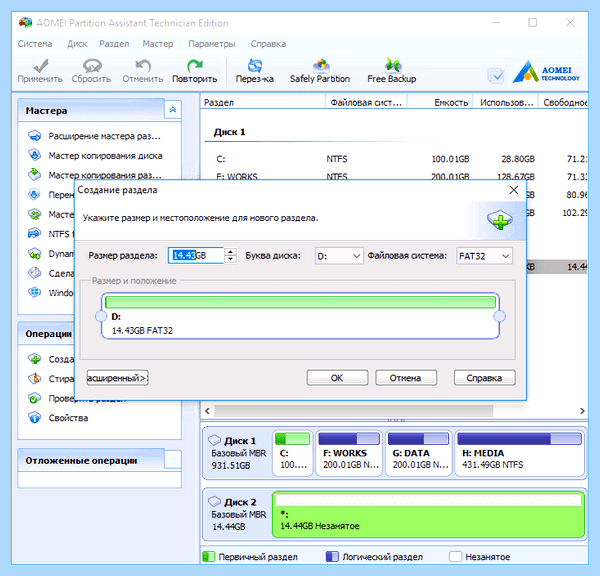The height and width of the screenshot is (576, 600).
Task: Click the Повторить (Redo) toolbar icon
Action: 195,66
